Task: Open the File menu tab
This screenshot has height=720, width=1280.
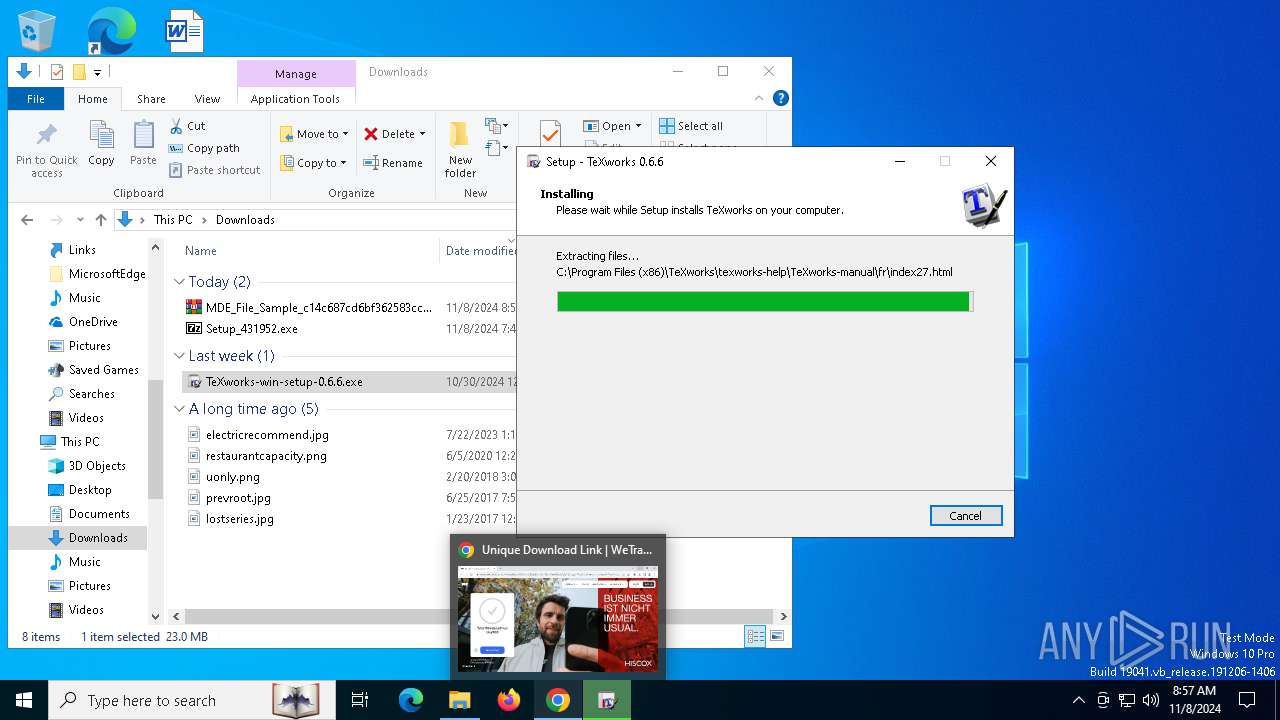Action: click(x=36, y=99)
